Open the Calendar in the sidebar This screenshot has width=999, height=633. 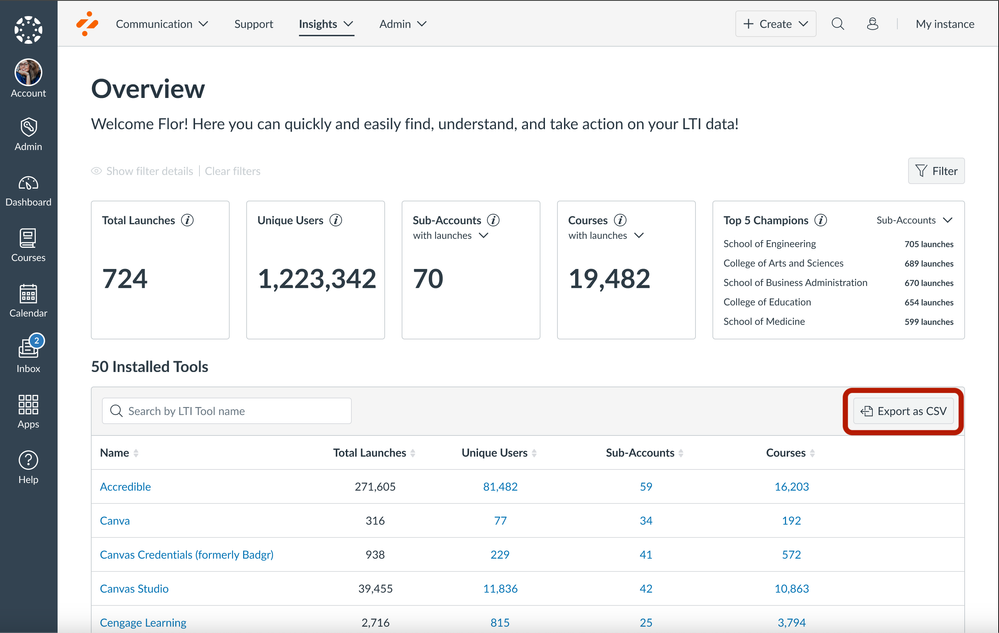pyautogui.click(x=28, y=300)
